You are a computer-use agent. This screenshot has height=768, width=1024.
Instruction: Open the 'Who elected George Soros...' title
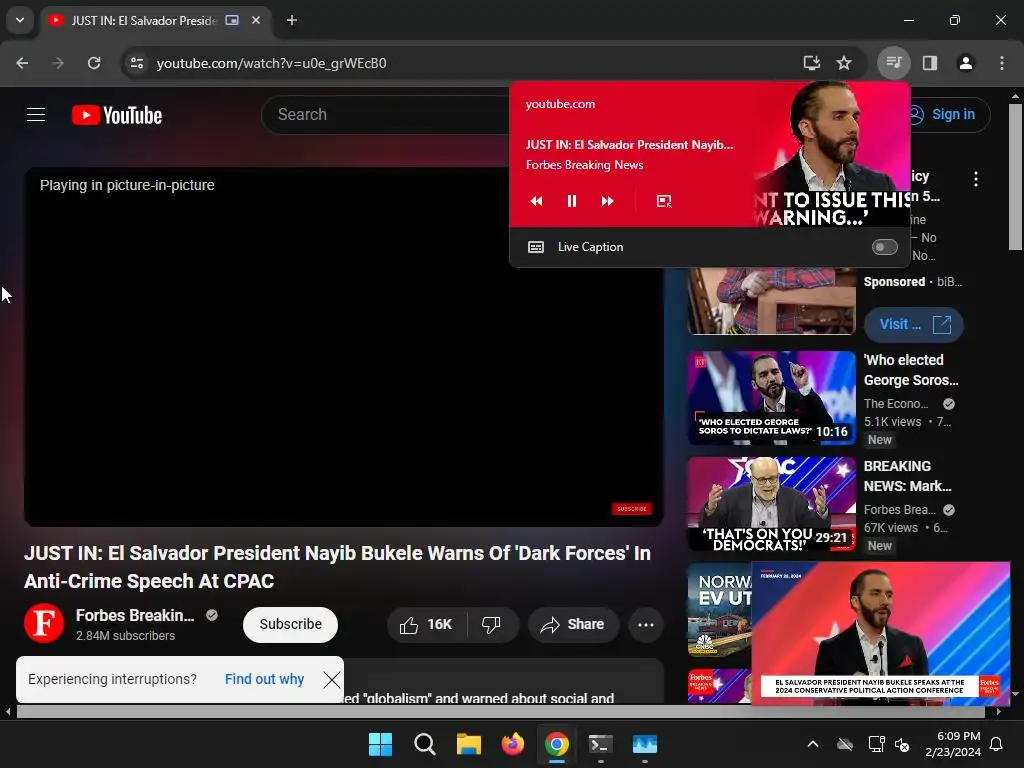tap(911, 370)
